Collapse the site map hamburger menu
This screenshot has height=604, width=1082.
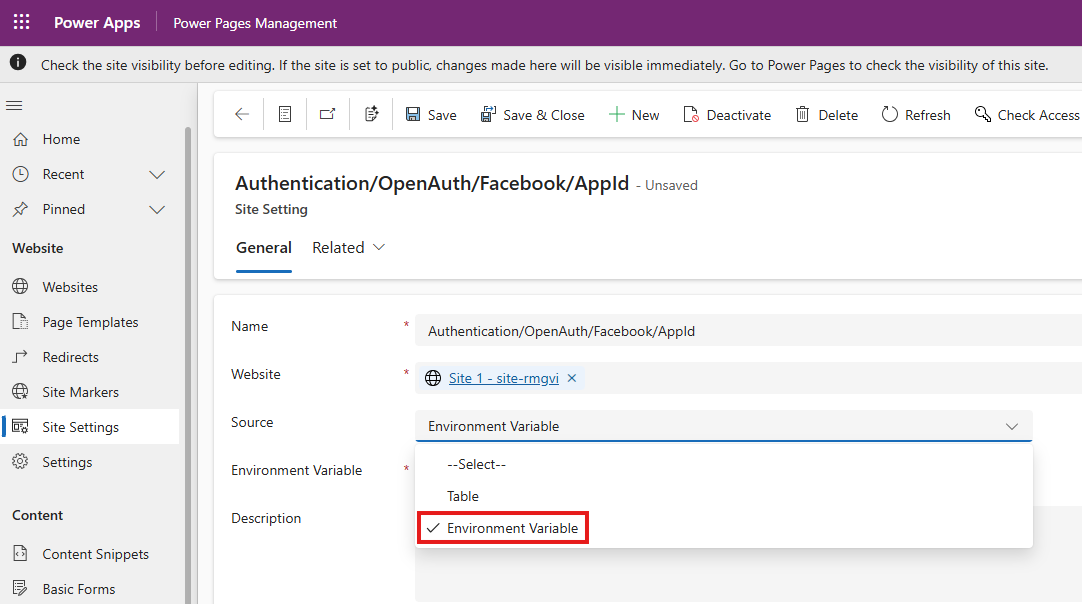14,106
